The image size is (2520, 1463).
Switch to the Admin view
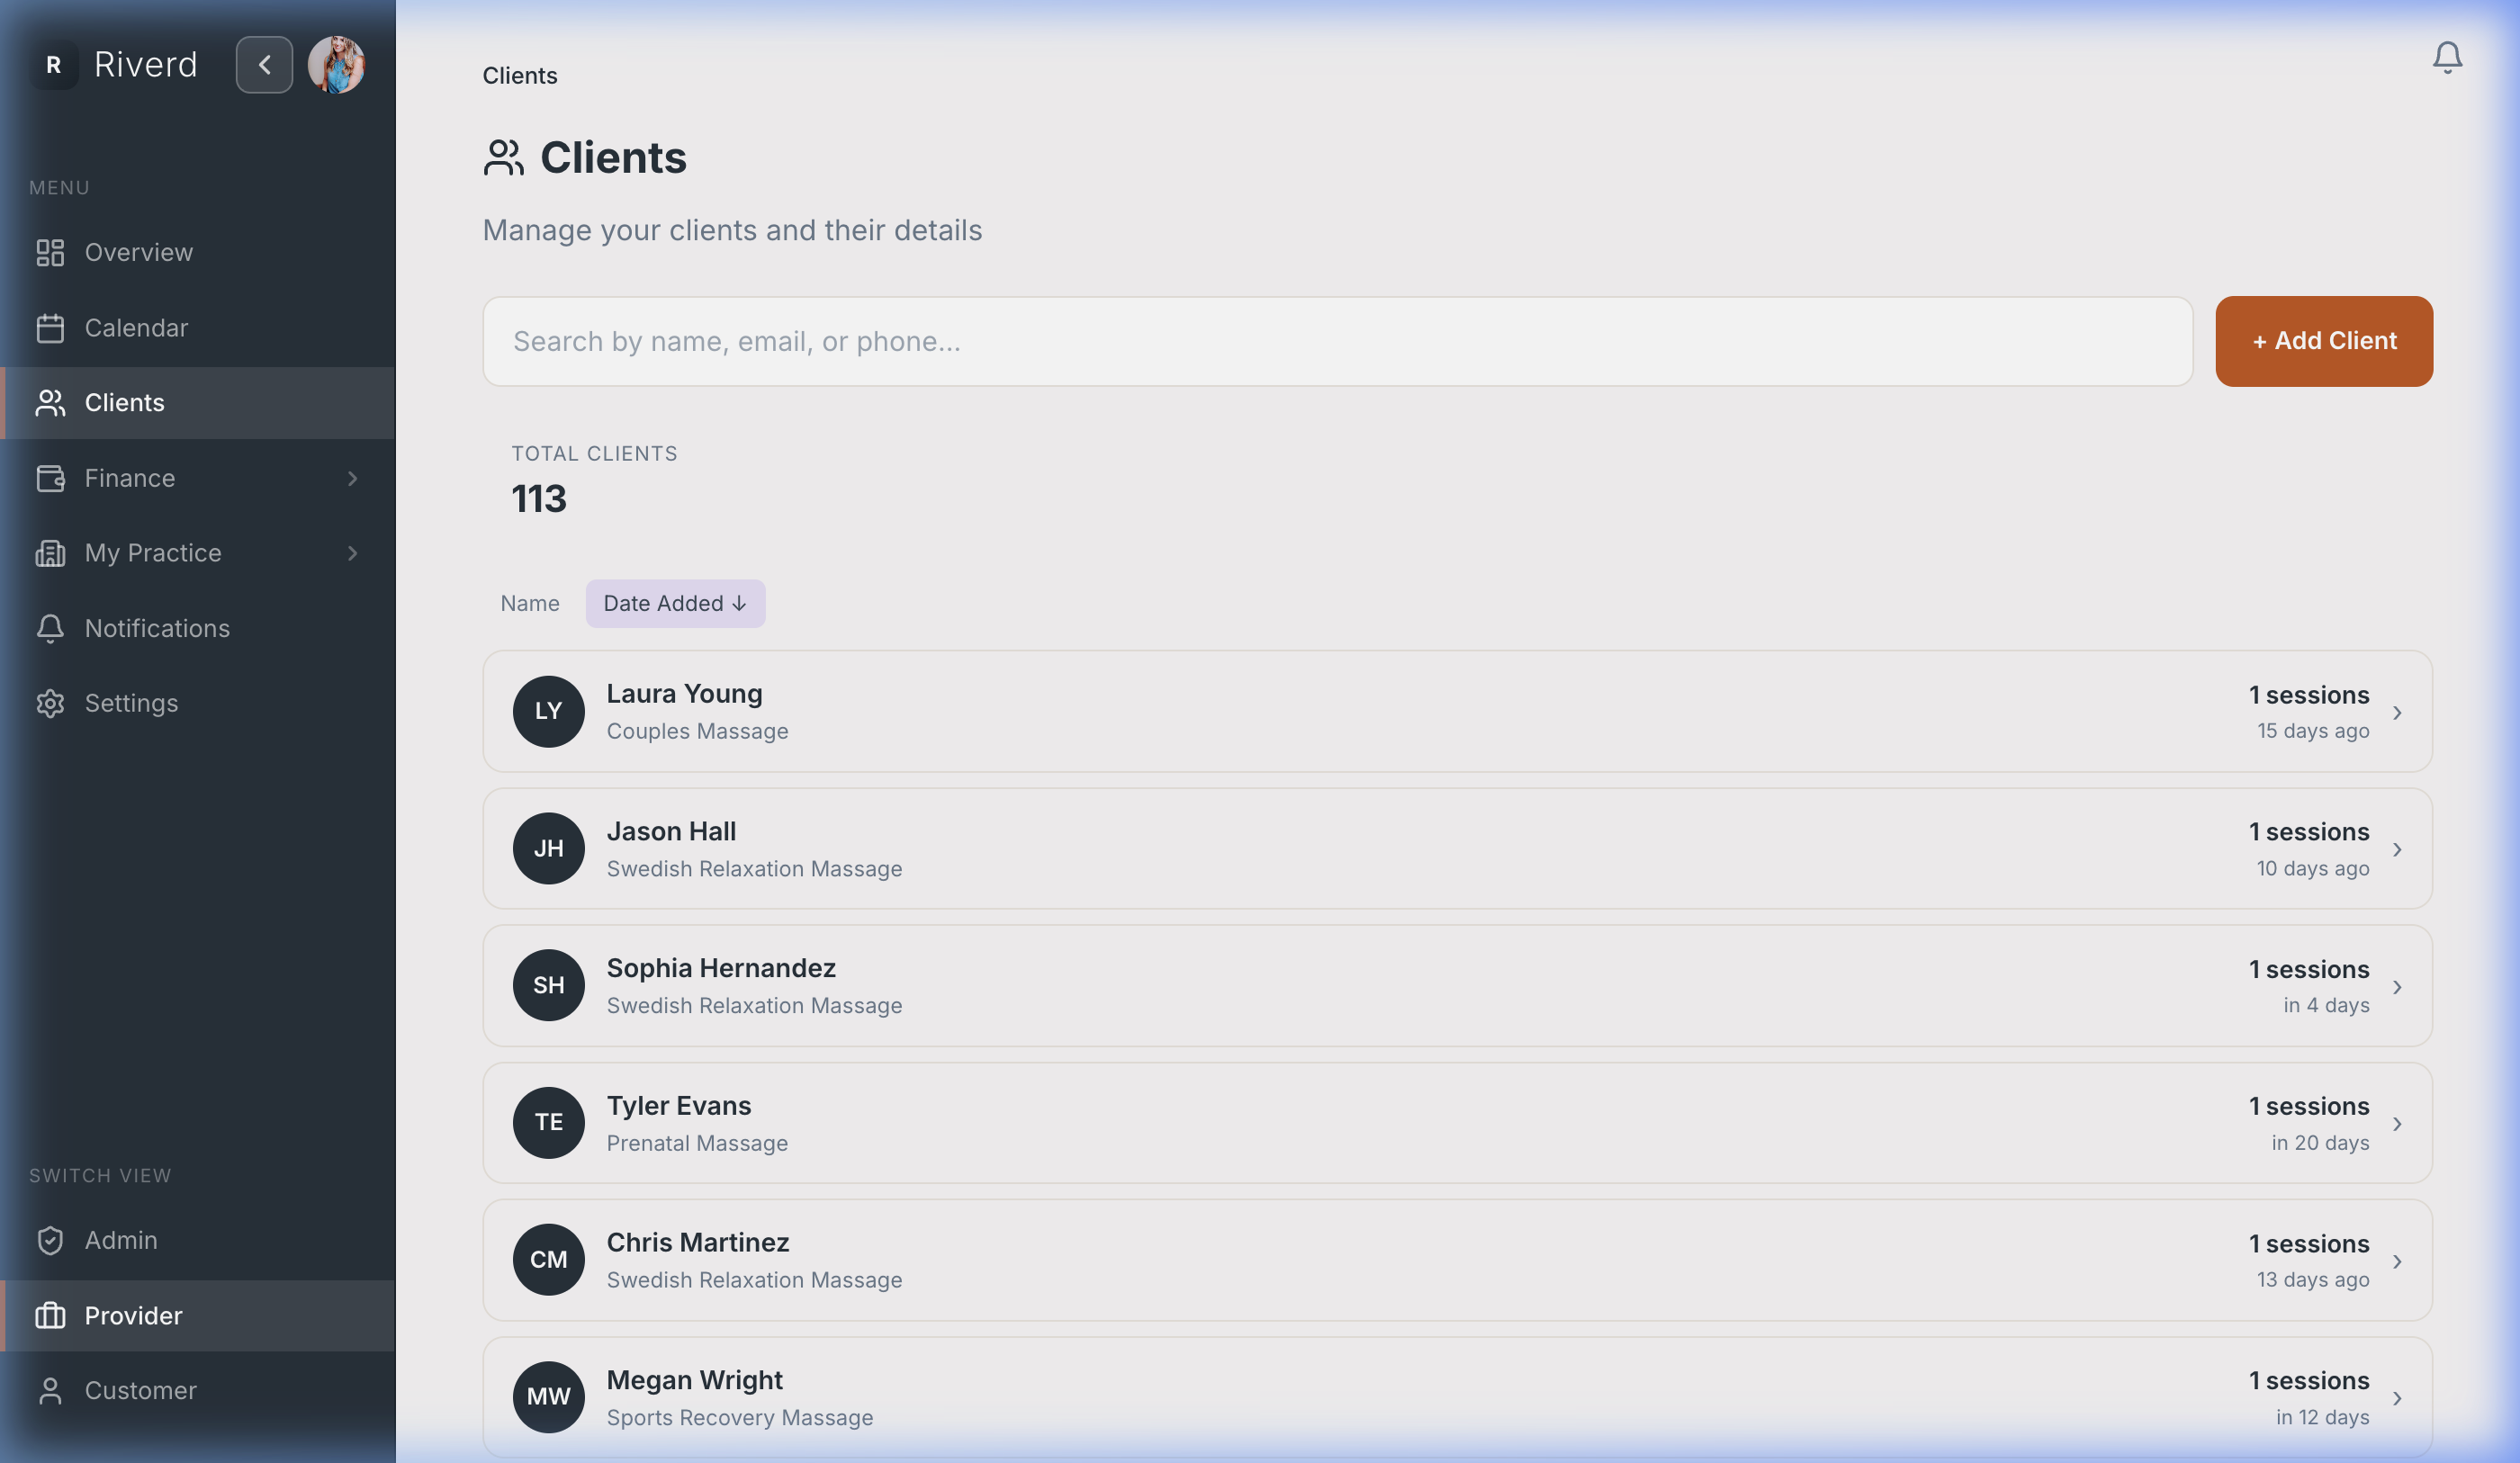(x=120, y=1240)
